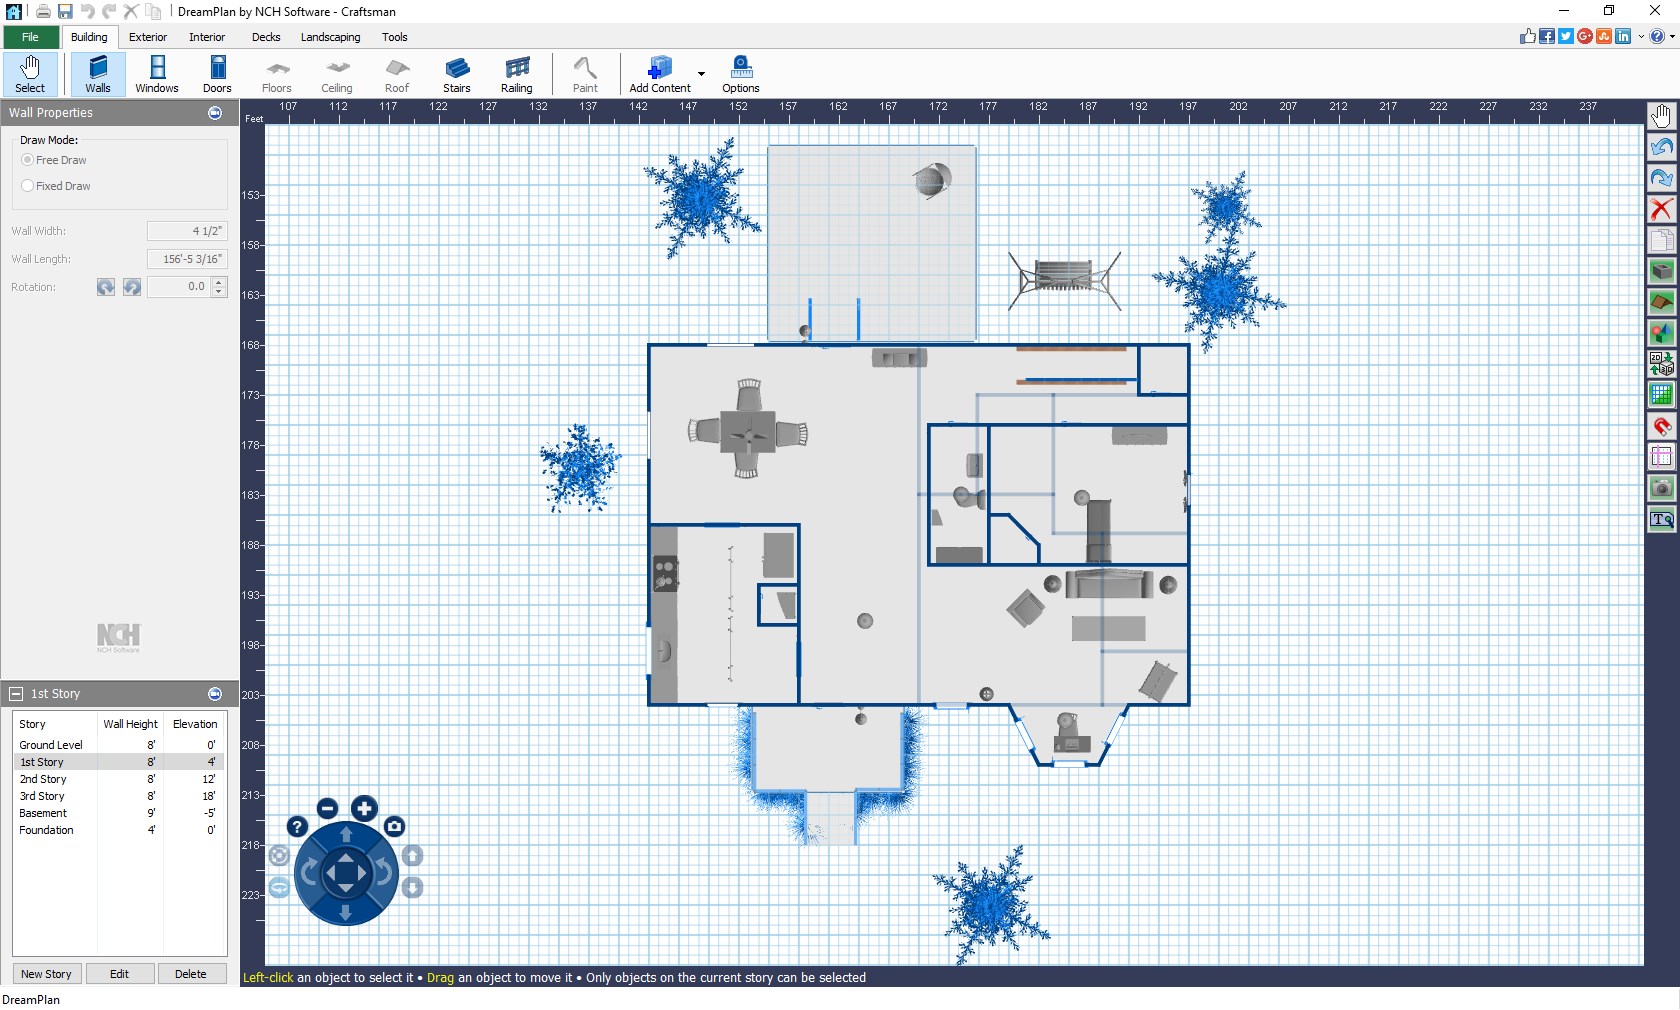The height and width of the screenshot is (1010, 1680).
Task: Open the Tools menu
Action: 394,37
